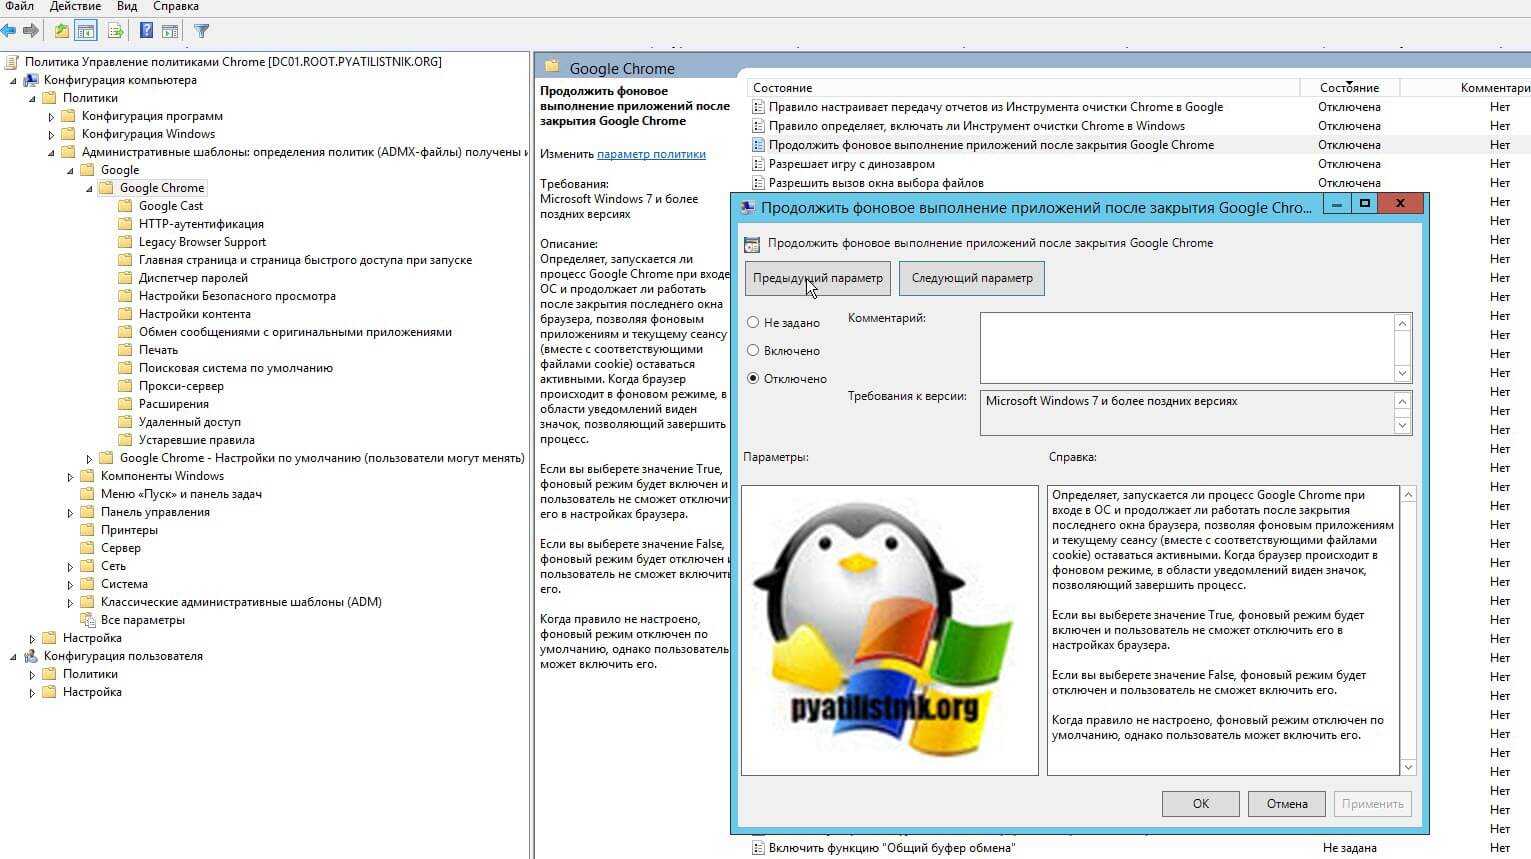Click the policy icon beside Разрешает игру с динозавром
The width and height of the screenshot is (1531, 859).
click(x=758, y=164)
